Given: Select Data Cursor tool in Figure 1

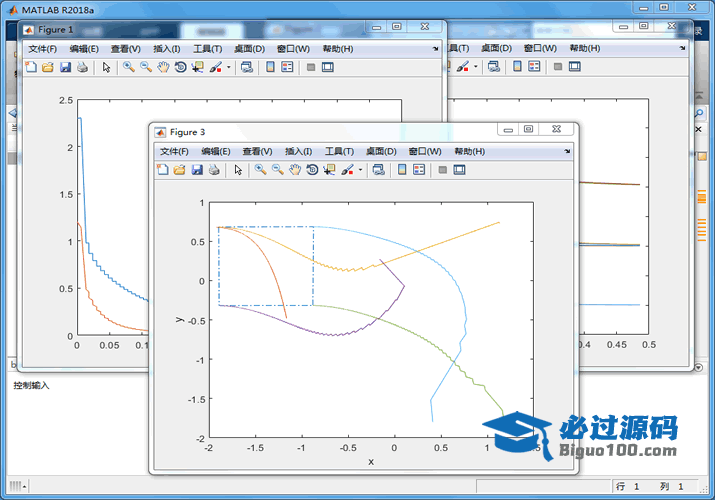Looking at the screenshot, I should pos(197,67).
